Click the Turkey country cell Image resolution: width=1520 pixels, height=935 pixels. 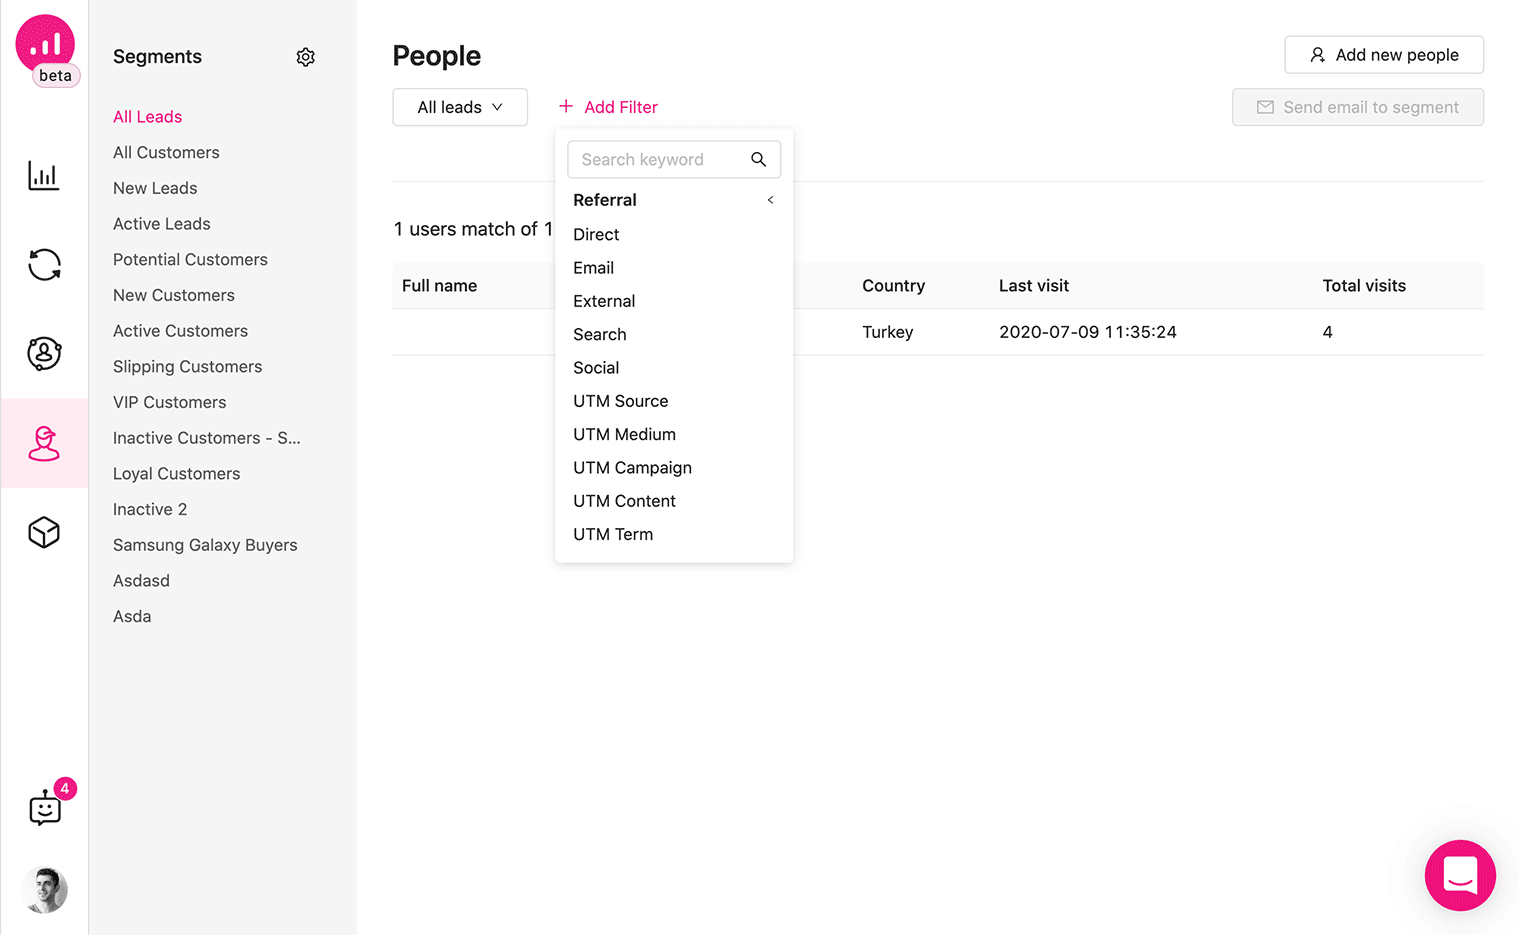click(888, 332)
